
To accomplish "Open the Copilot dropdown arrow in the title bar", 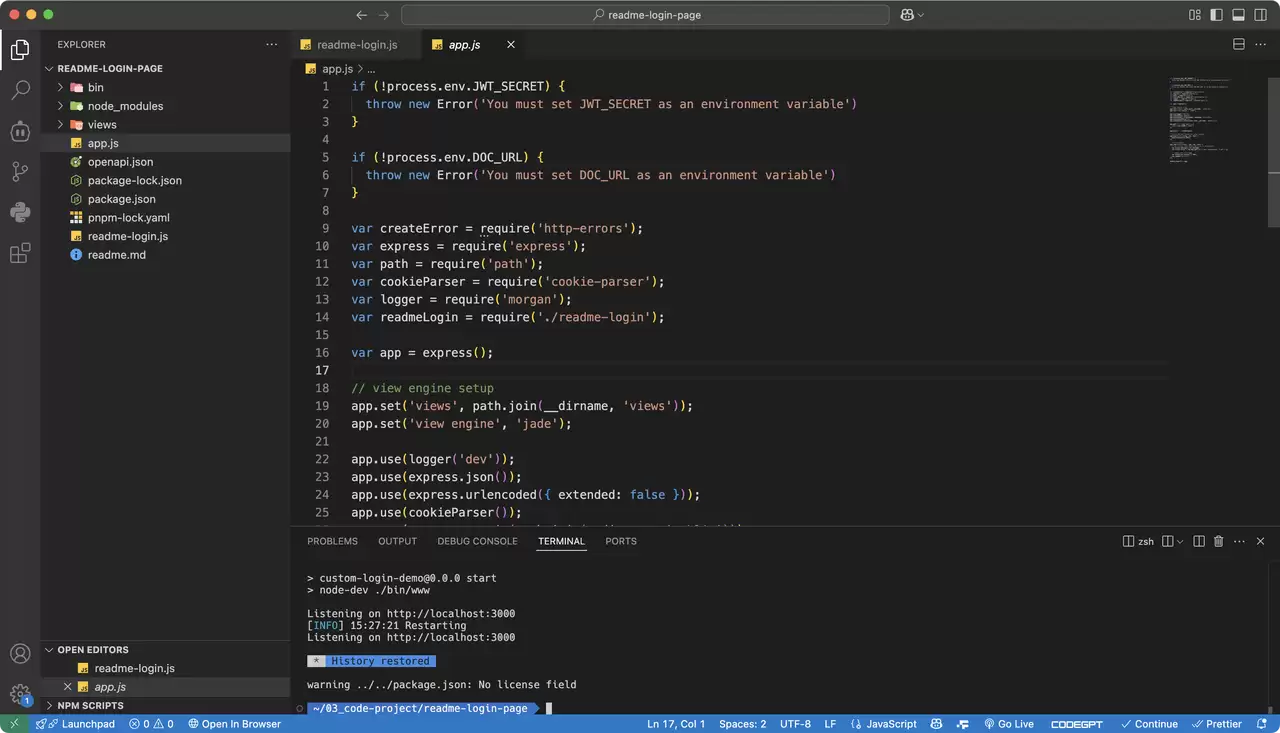I will 920,15.
